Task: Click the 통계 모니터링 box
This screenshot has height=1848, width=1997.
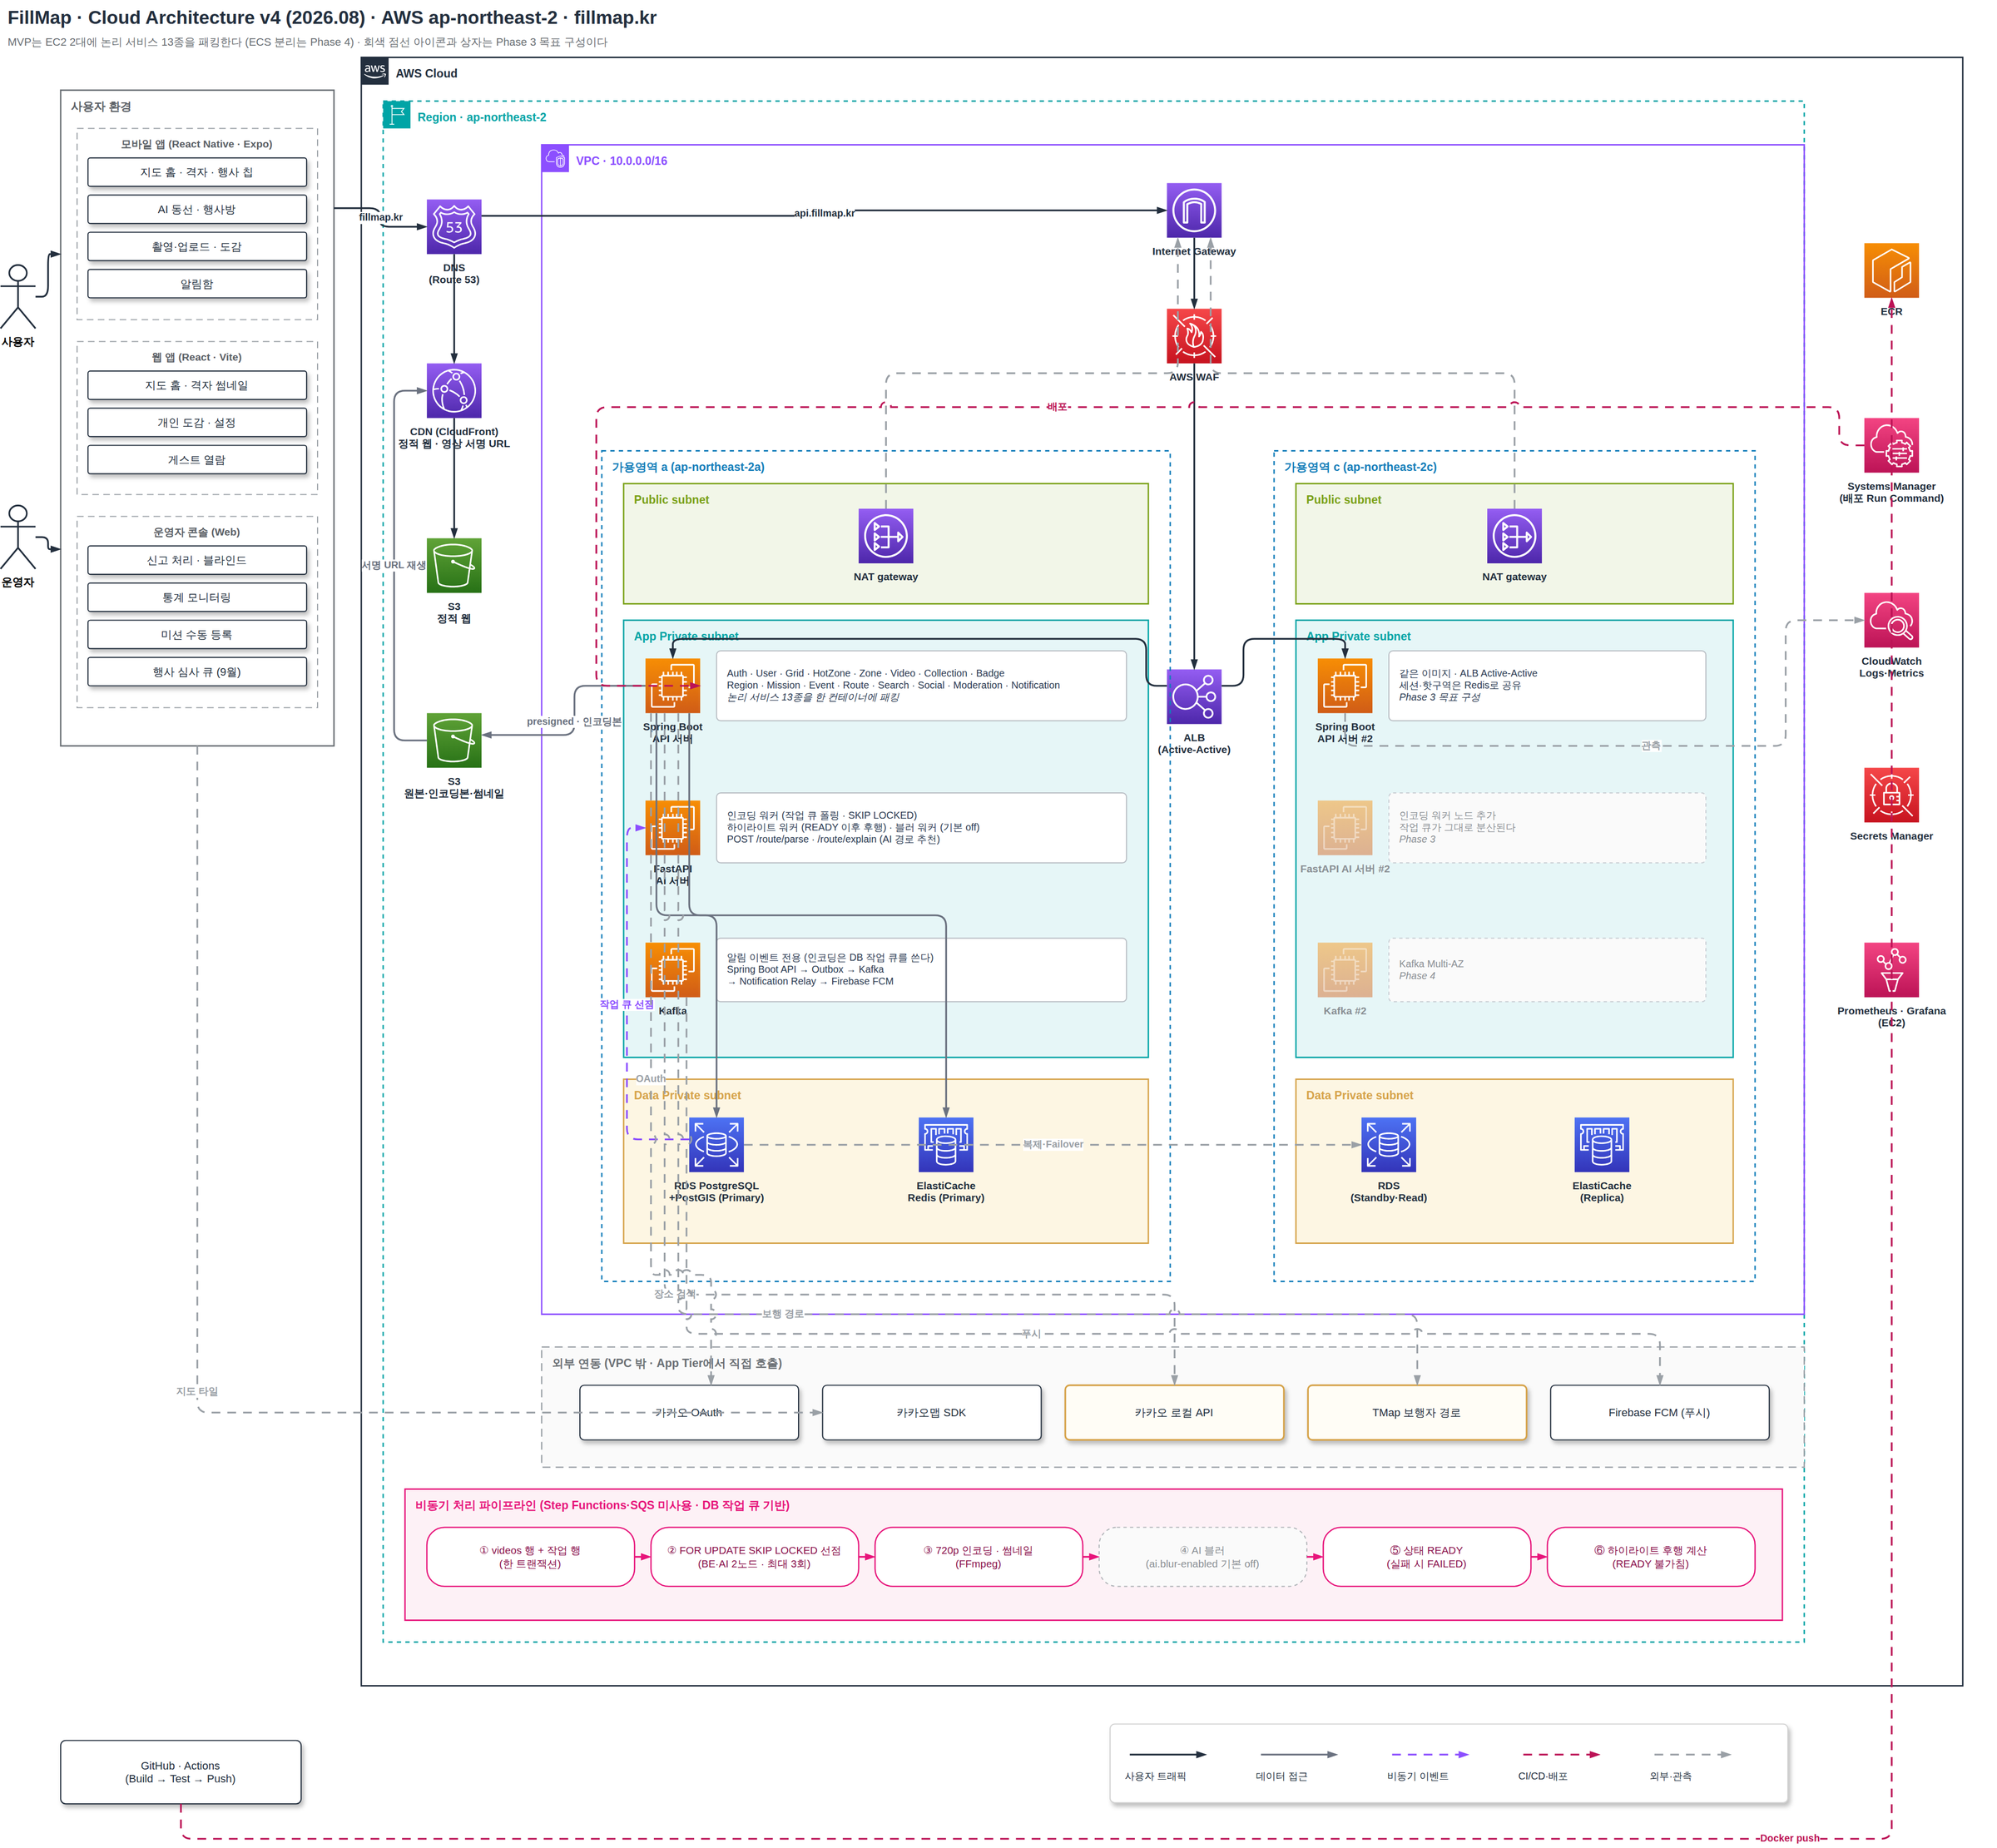Action: pyautogui.click(x=197, y=597)
